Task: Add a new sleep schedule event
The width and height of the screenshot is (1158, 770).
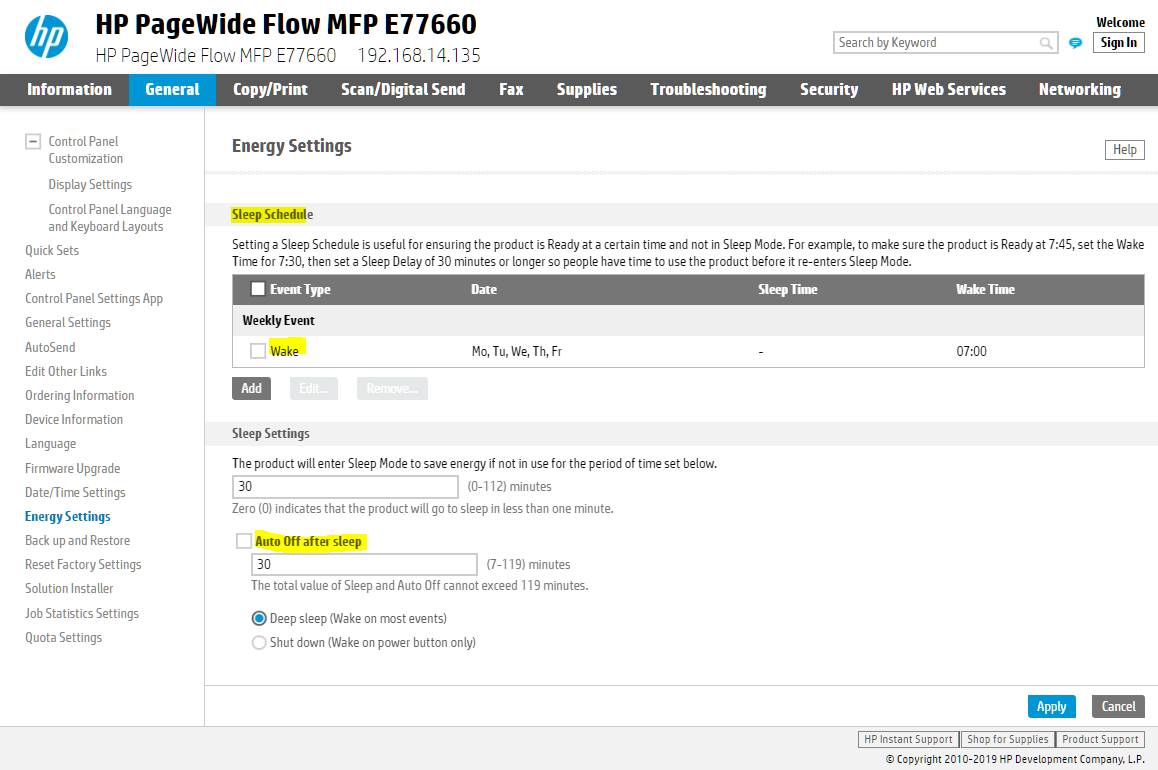Action: pos(251,388)
